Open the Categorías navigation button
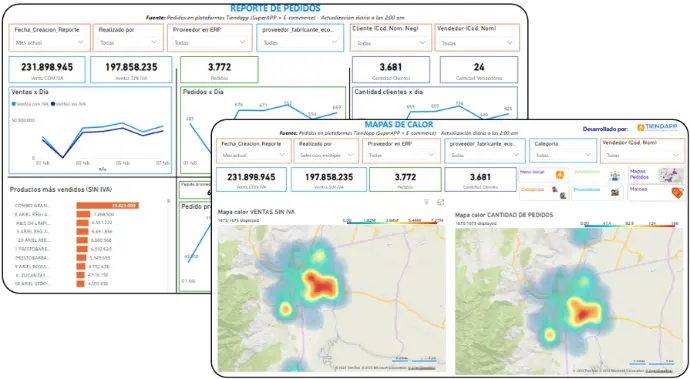This screenshot has width=690, height=379. [544, 193]
